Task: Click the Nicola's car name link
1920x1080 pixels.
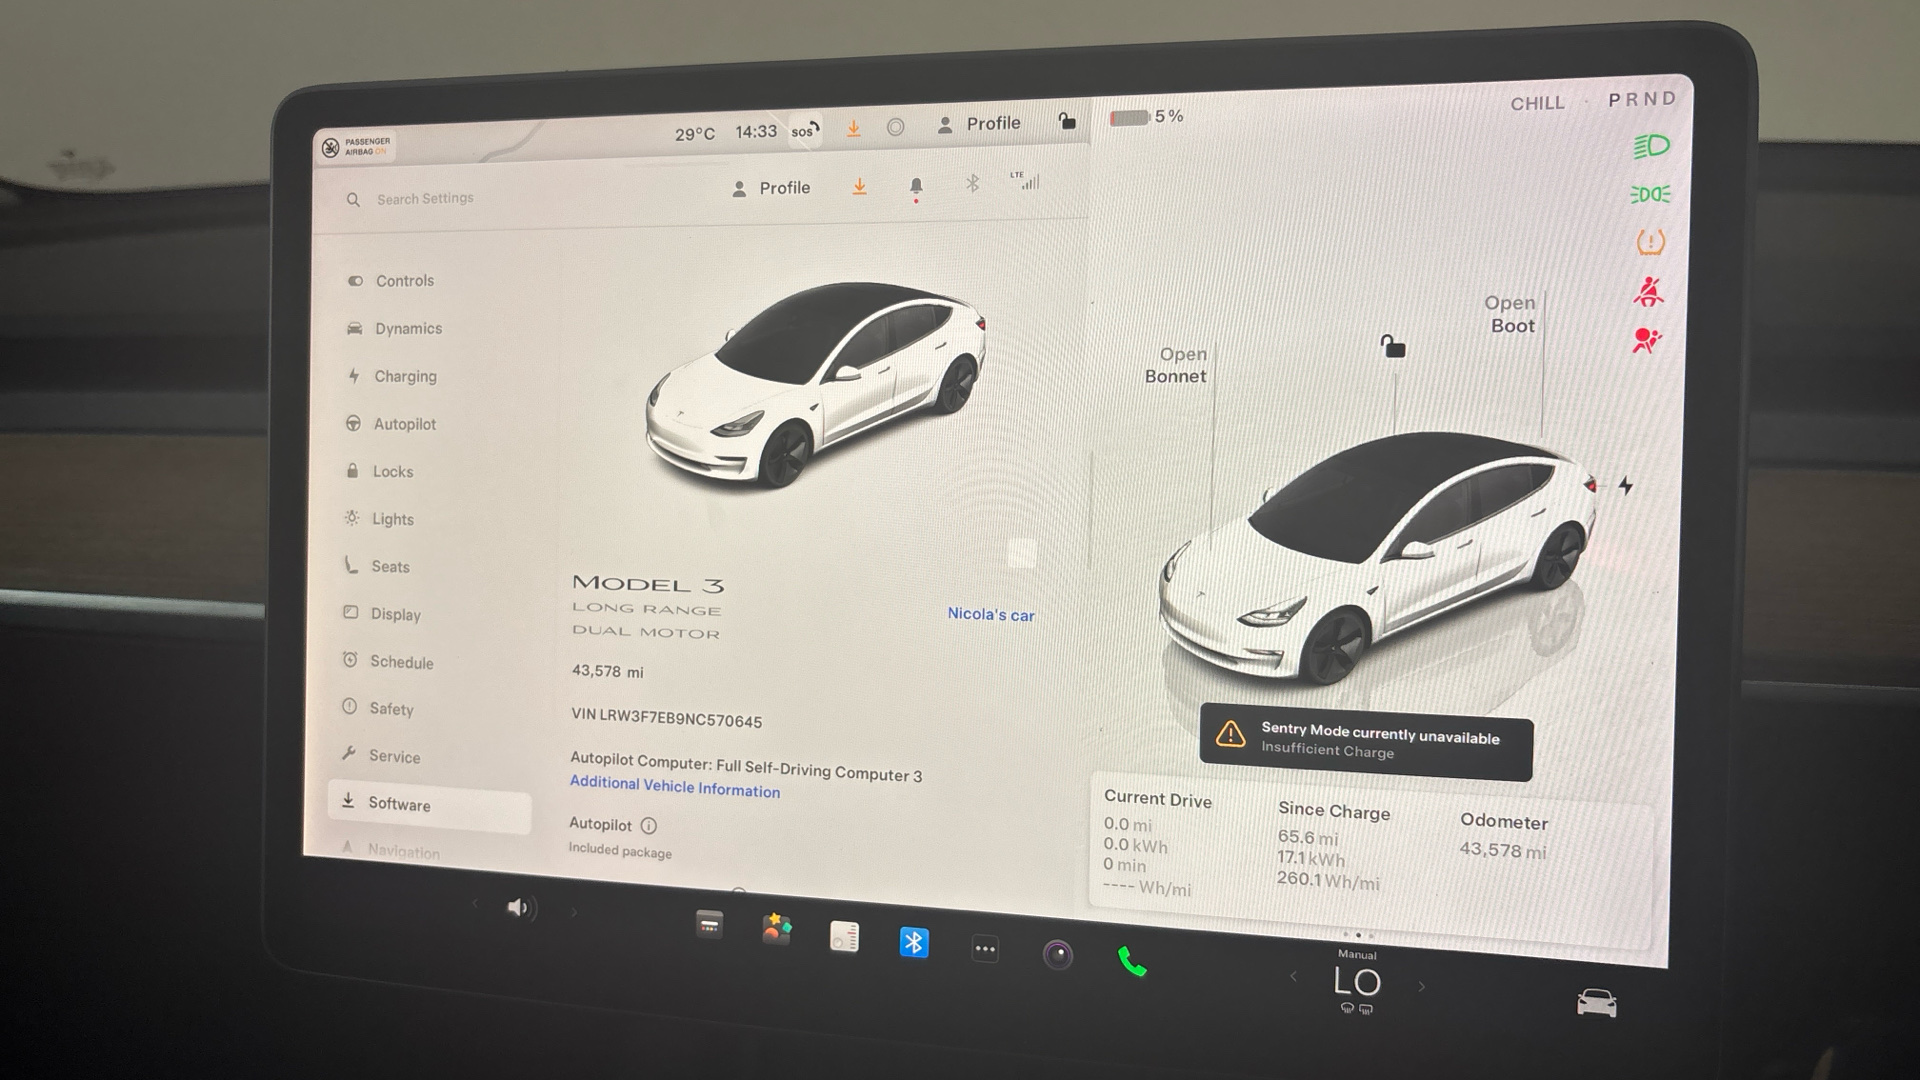Action: click(x=991, y=614)
